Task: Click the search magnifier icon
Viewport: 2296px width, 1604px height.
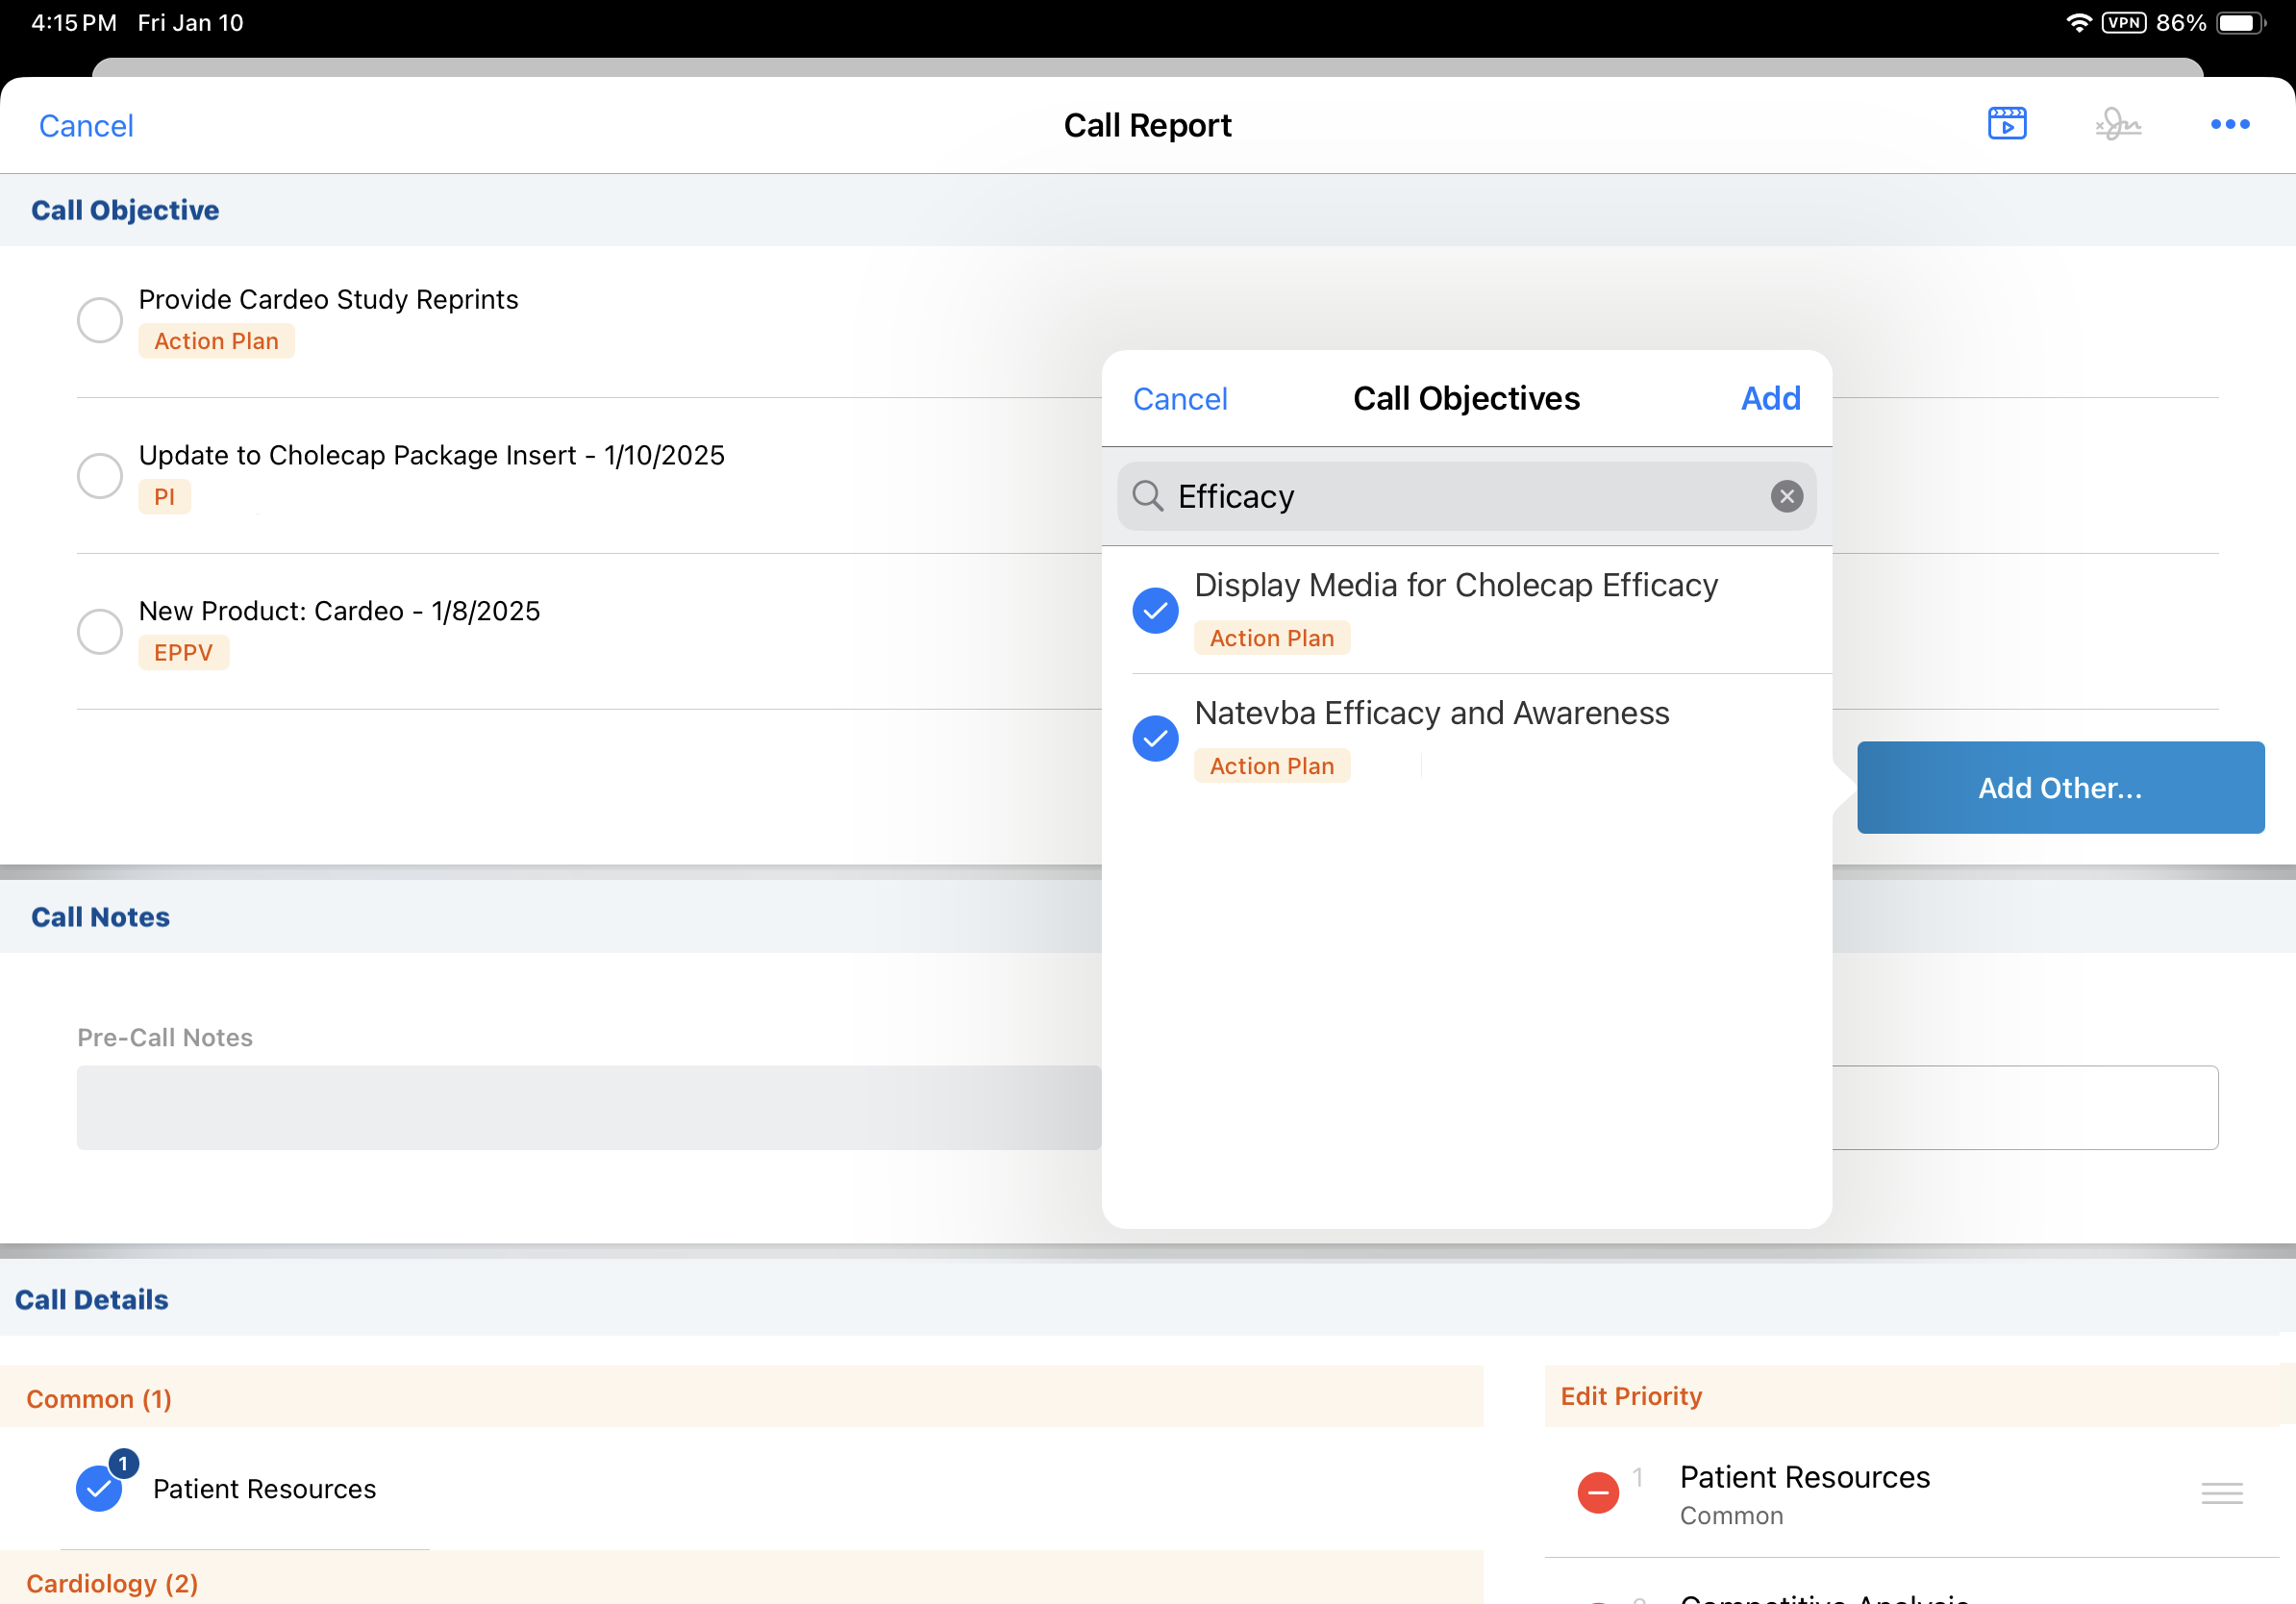Action: click(1147, 496)
